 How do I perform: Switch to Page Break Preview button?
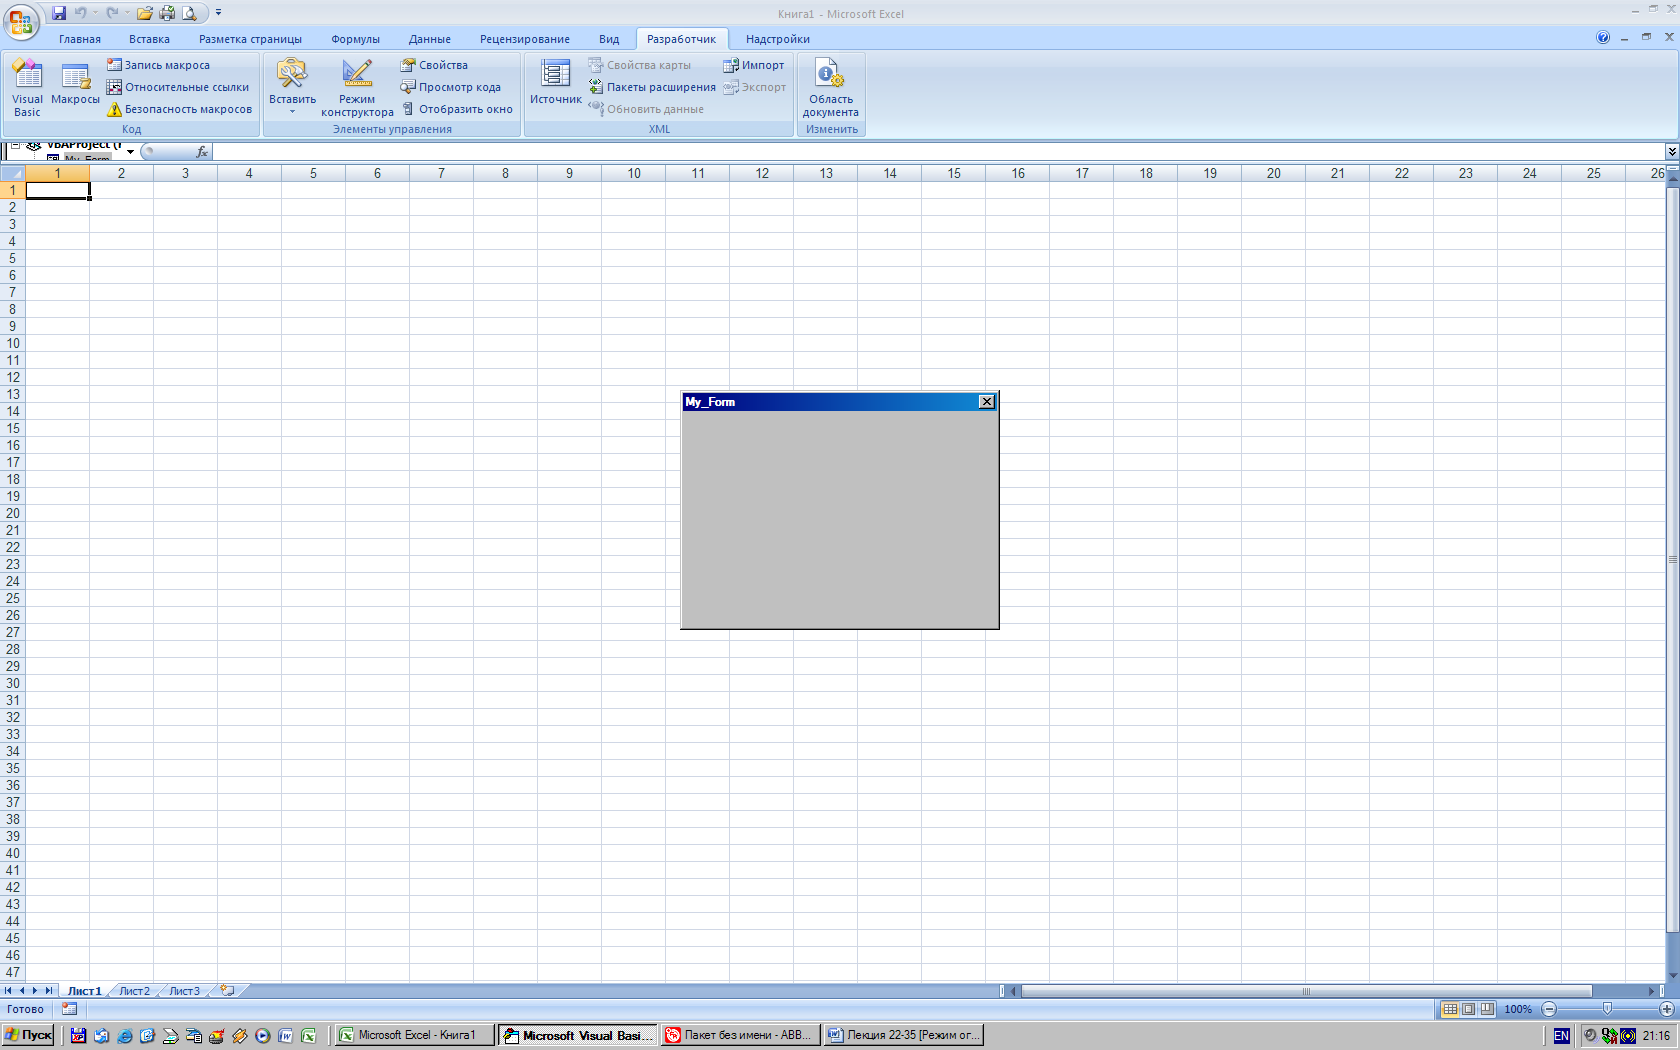point(1488,1009)
